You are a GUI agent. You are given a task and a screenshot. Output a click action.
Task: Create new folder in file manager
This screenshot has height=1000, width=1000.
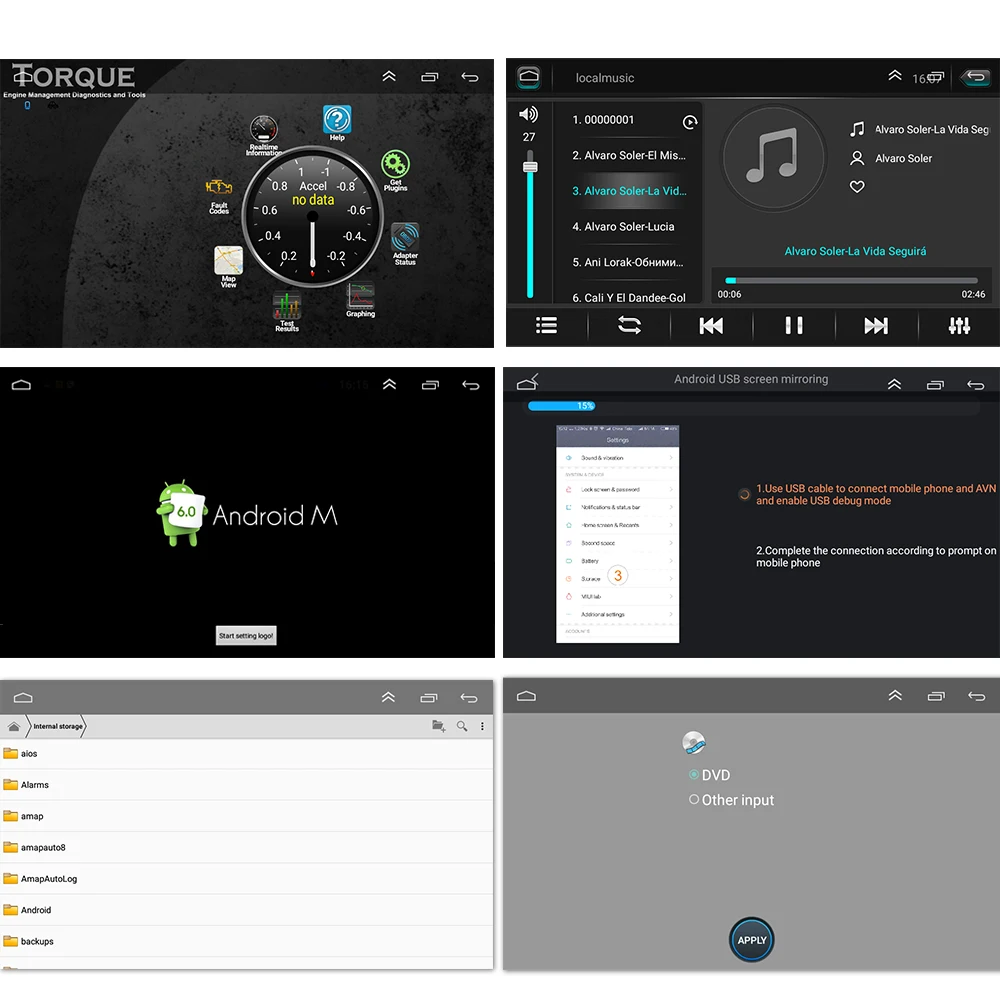click(x=439, y=726)
